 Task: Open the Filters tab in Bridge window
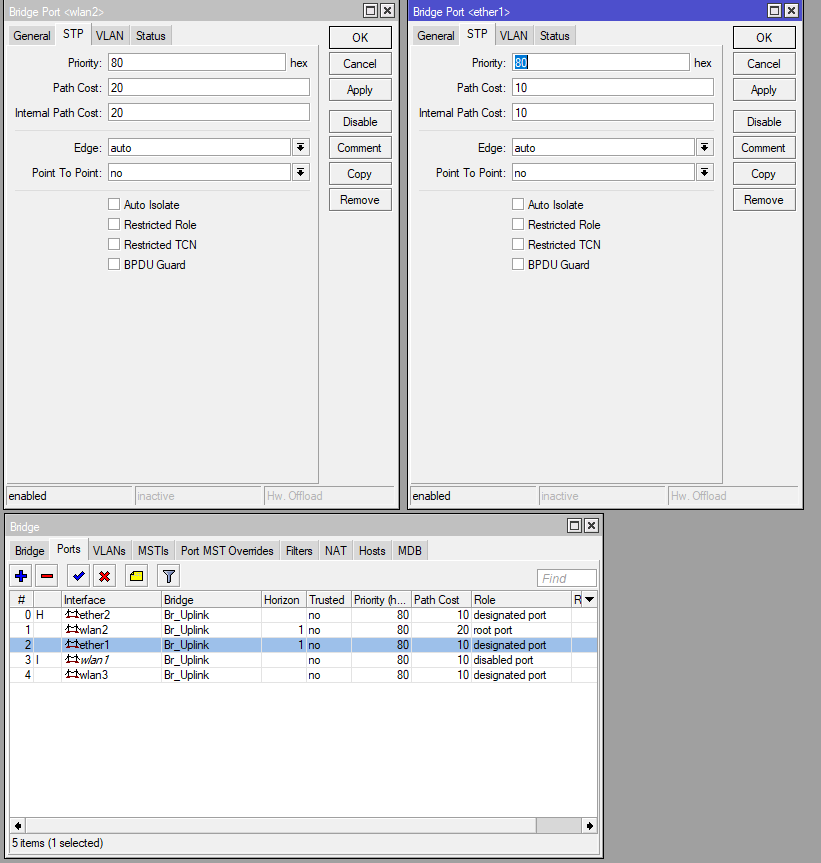pos(299,551)
